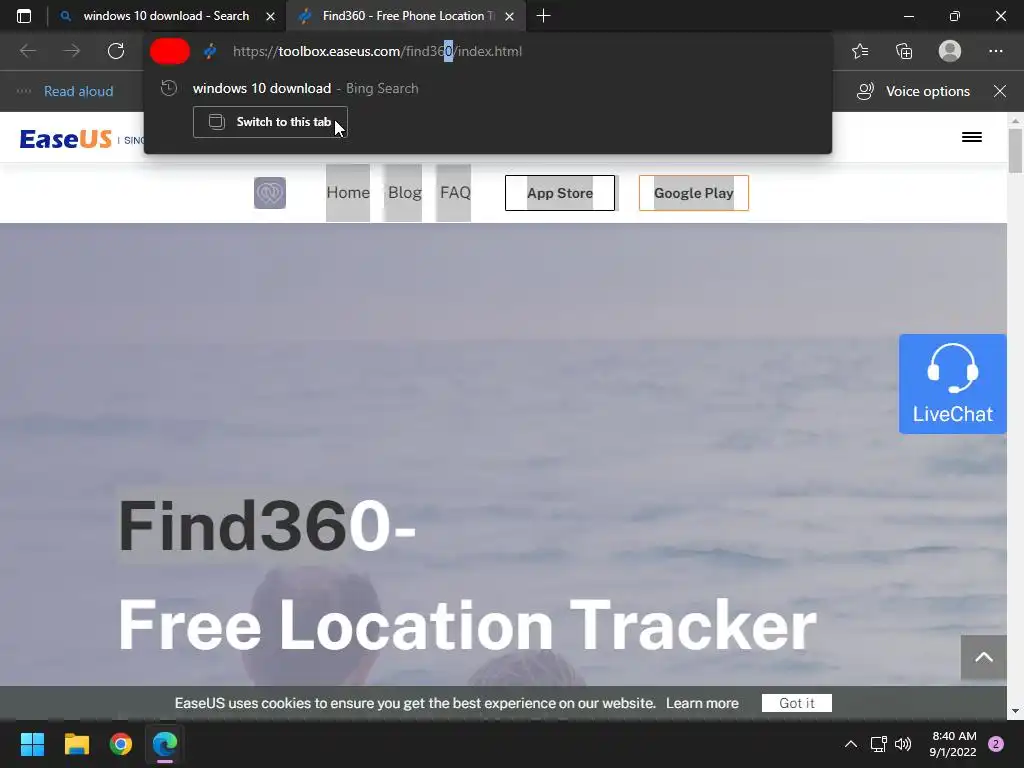
Task: Click the Find360 app logo icon
Action: 270,193
